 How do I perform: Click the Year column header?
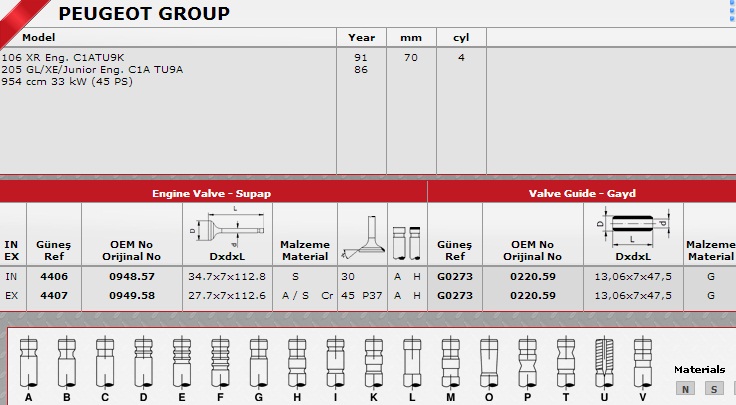[361, 38]
